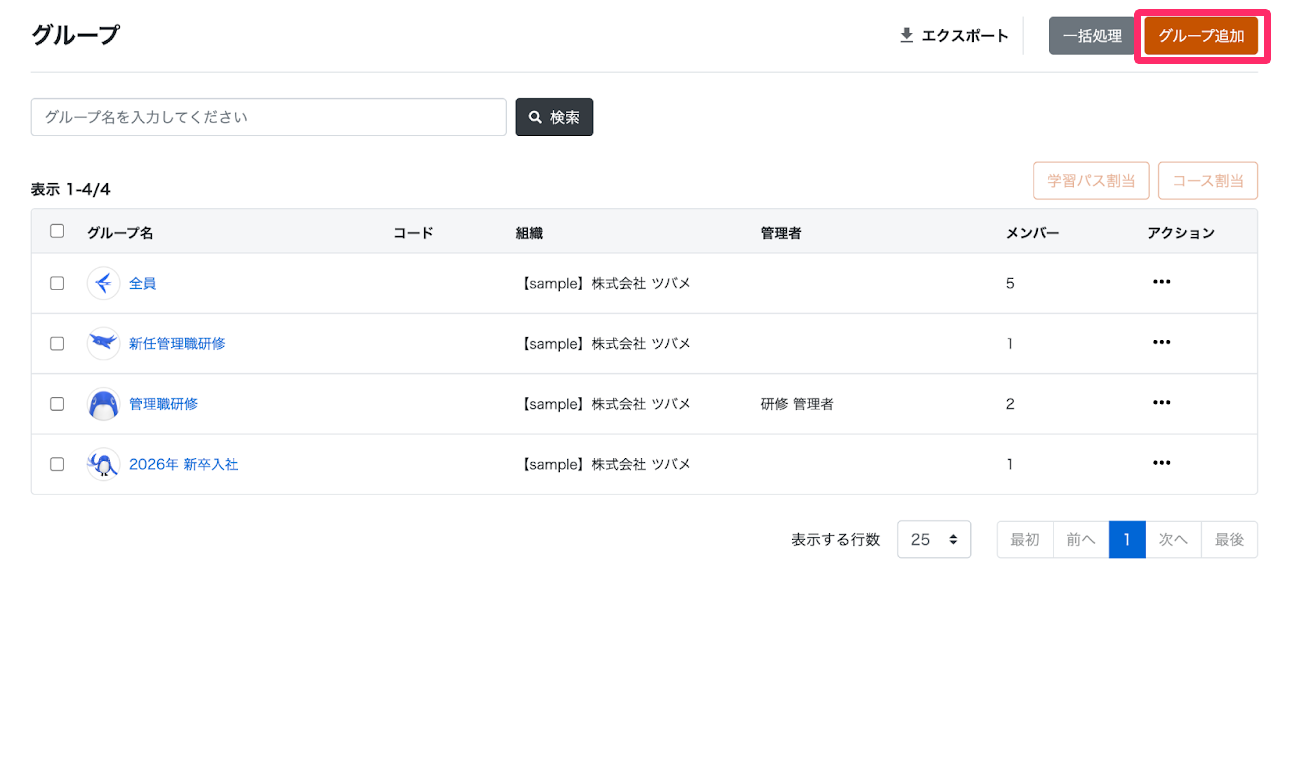Click member count 5 in 全員 row
This screenshot has height=772, width=1292.
[x=1010, y=283]
